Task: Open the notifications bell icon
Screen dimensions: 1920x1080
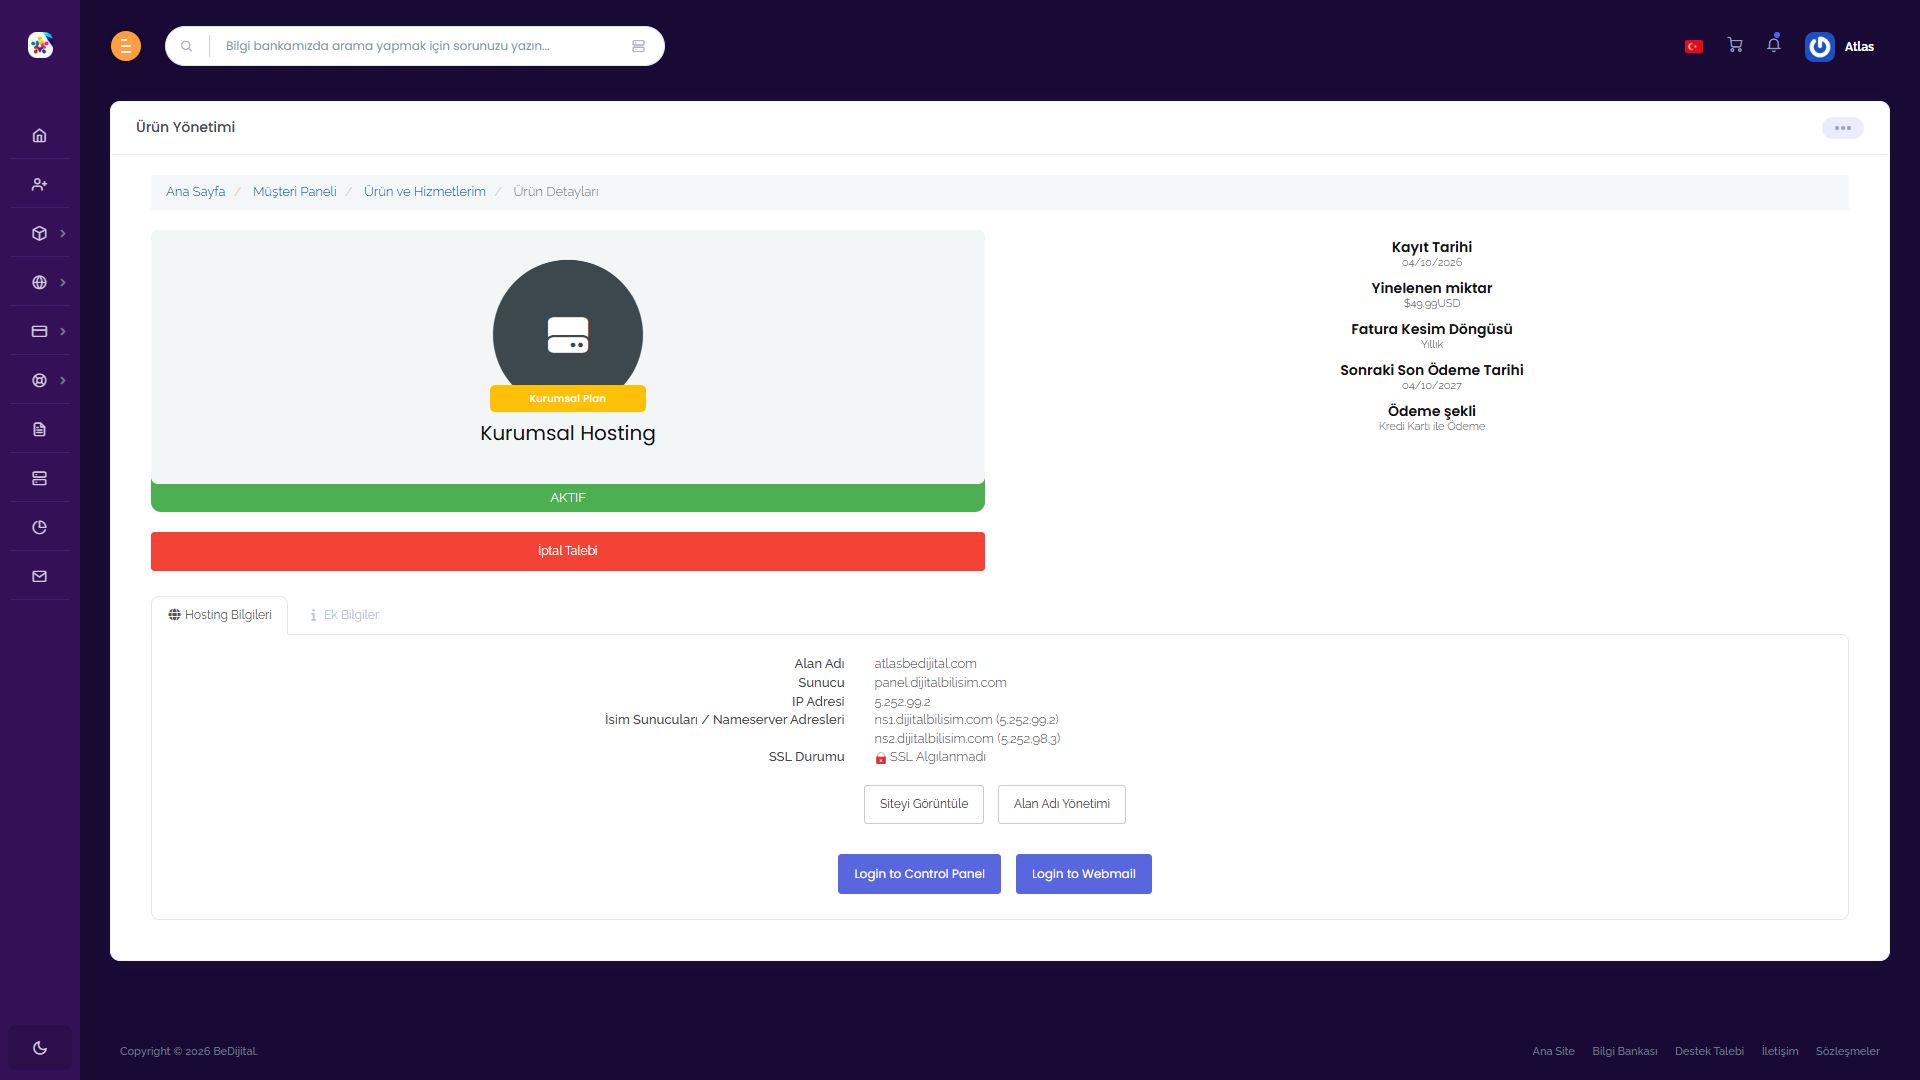Action: point(1774,44)
